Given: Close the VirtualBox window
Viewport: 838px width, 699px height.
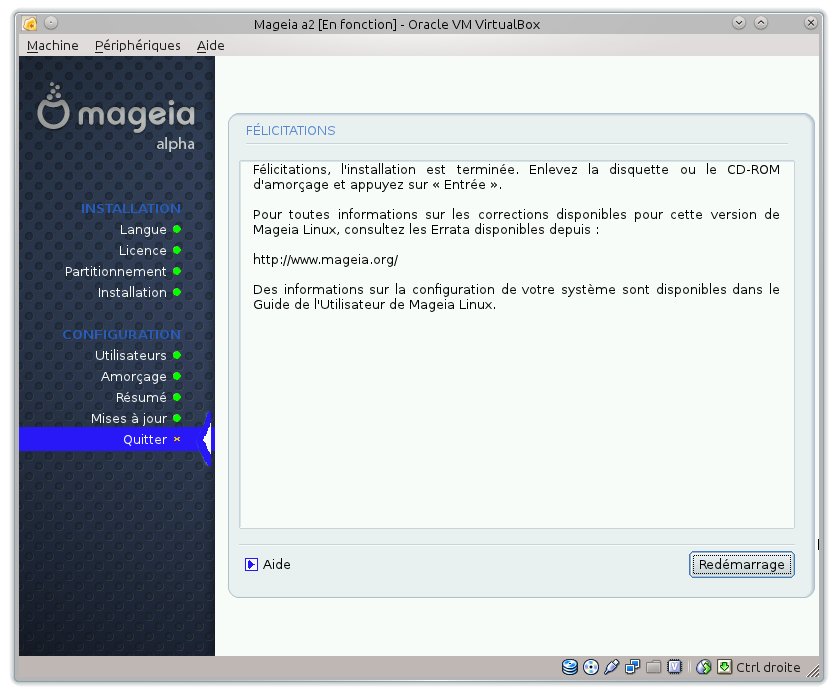Looking at the screenshot, I should click(811, 23).
